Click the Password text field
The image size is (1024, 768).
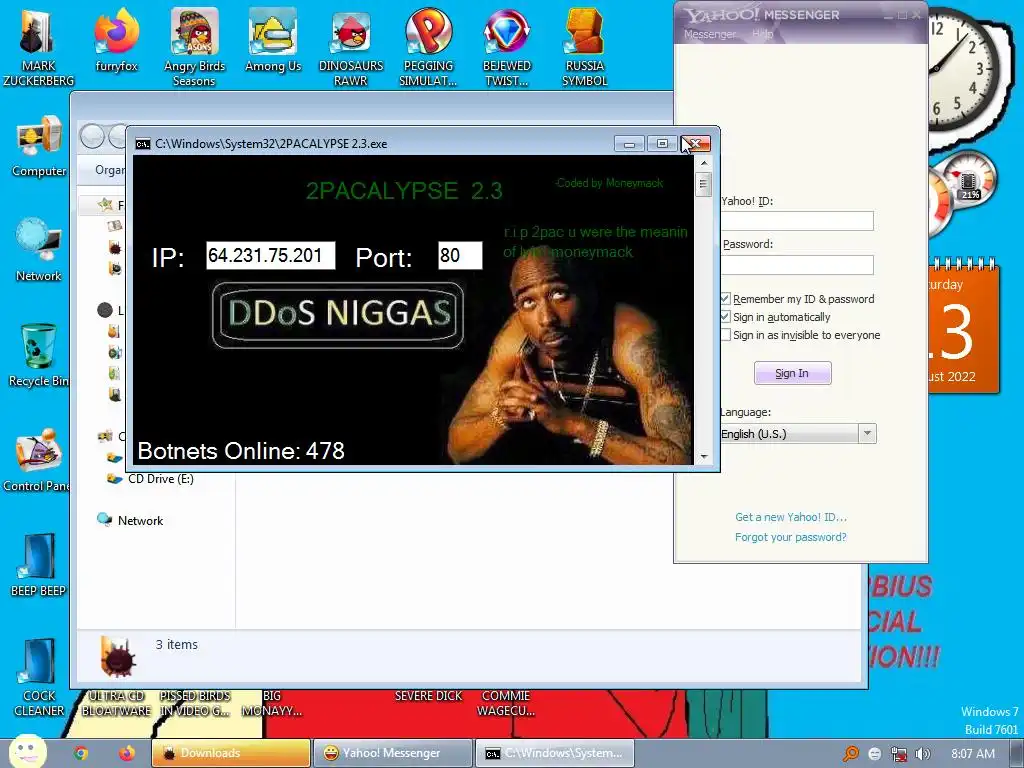pyautogui.click(x=797, y=264)
